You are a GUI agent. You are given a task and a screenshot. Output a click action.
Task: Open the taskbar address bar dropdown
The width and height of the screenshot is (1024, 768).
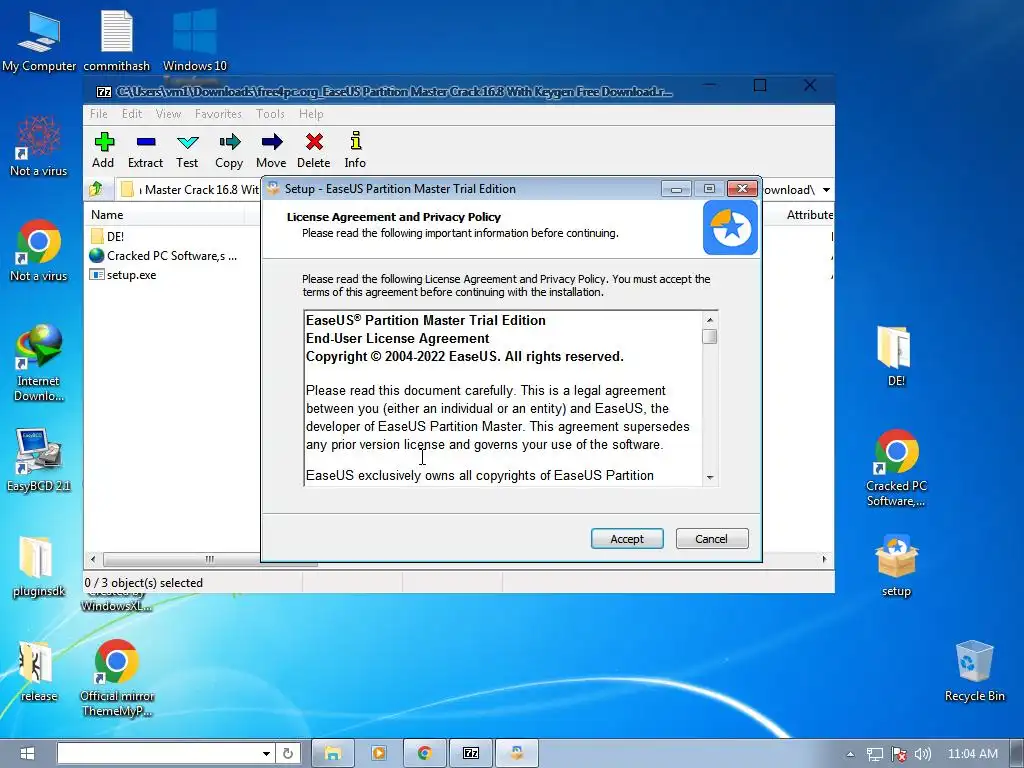click(x=266, y=754)
